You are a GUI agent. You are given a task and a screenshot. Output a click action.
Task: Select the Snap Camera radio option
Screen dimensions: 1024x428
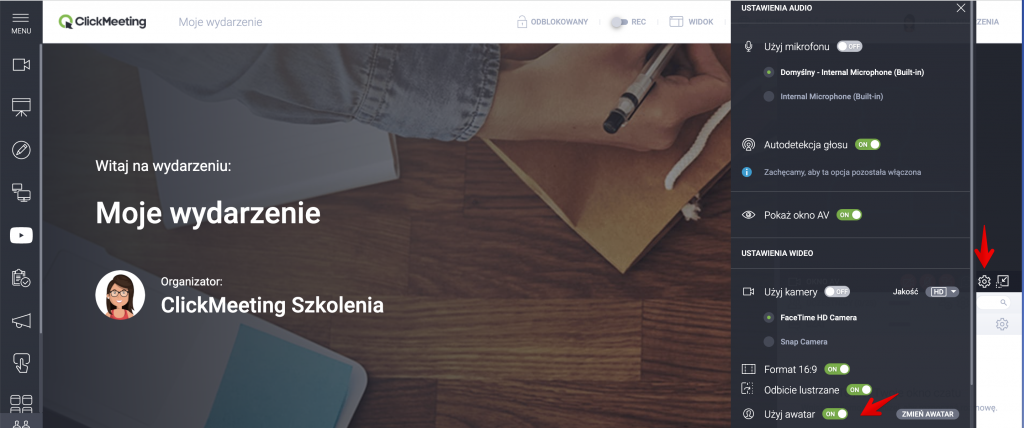[x=769, y=342]
